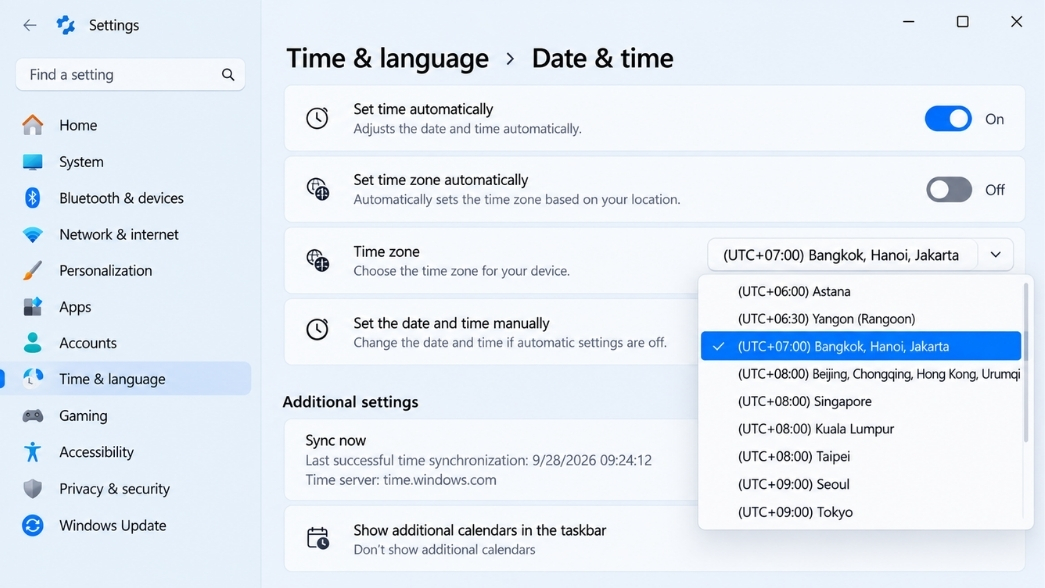Click calendar icon beside additional calendars

coord(318,538)
